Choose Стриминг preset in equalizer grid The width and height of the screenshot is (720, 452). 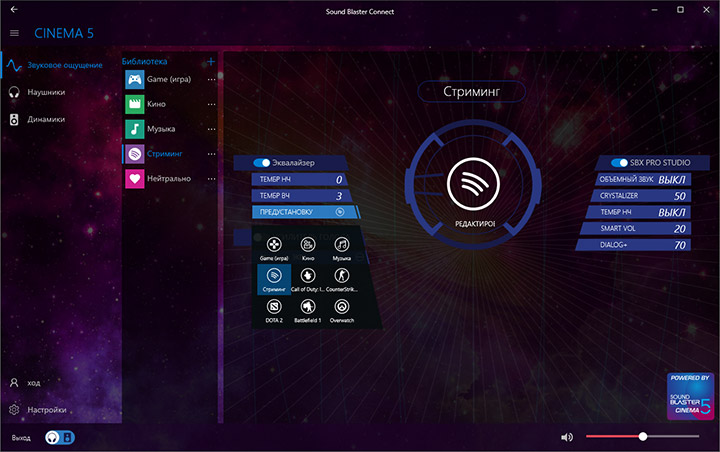(274, 280)
